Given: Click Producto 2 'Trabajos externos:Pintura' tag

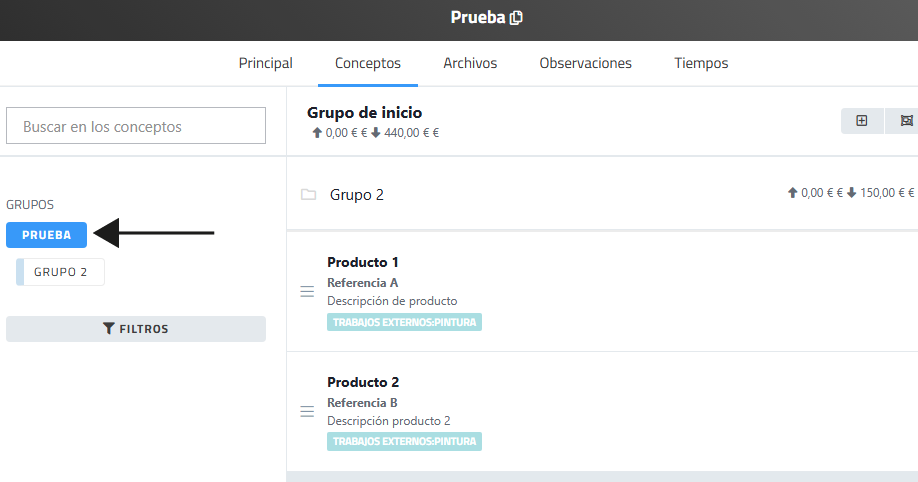Looking at the screenshot, I should tap(404, 441).
